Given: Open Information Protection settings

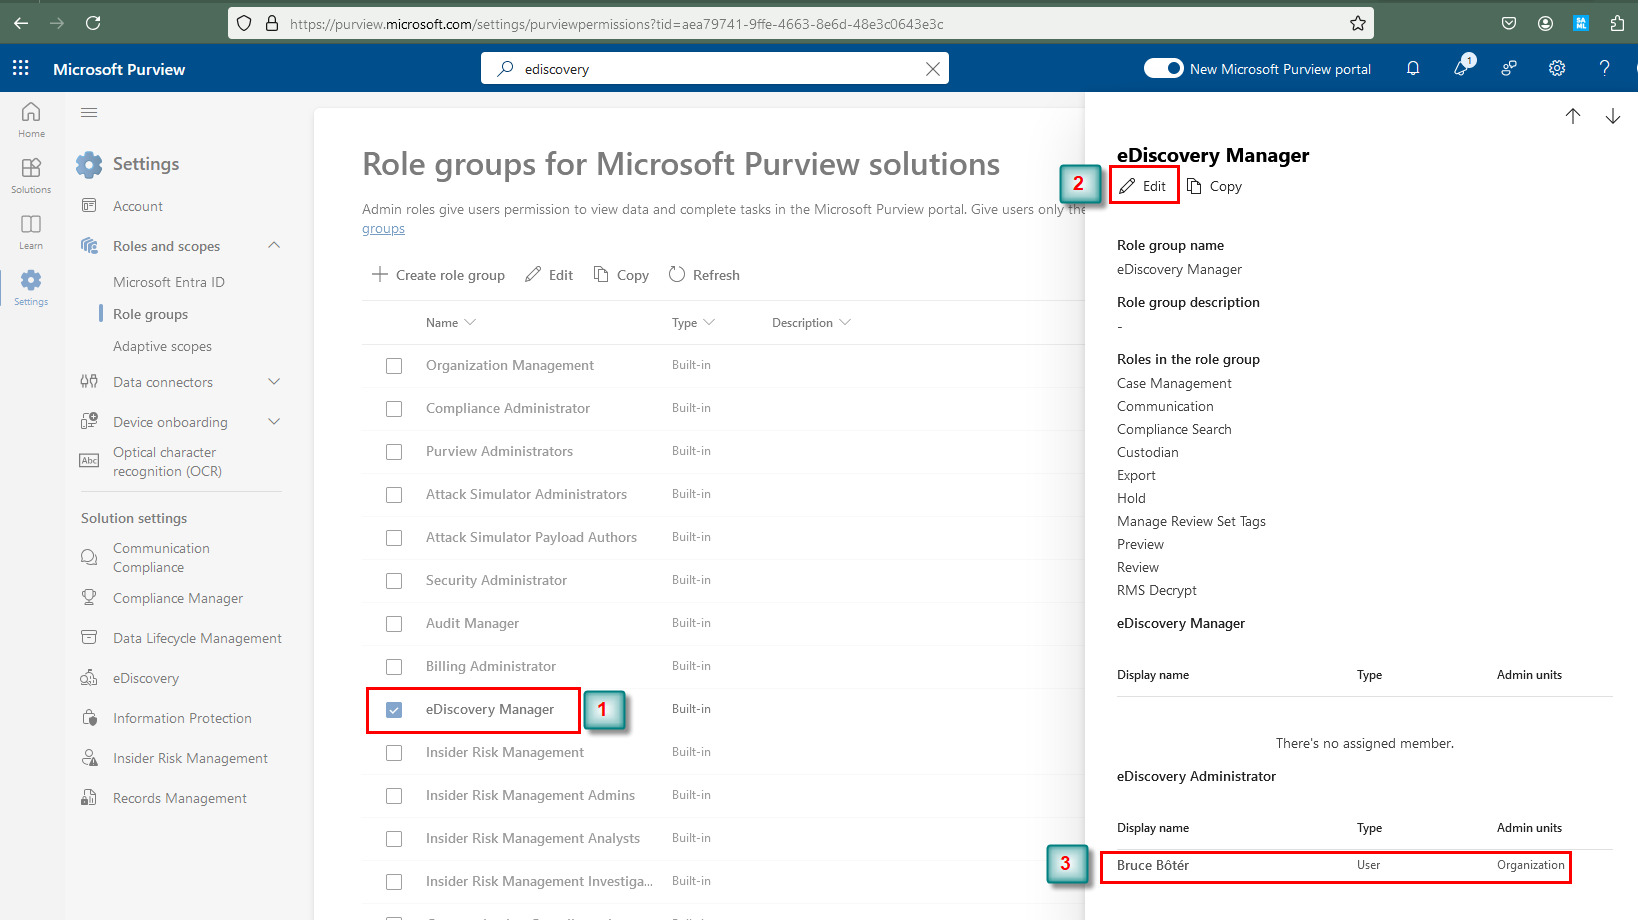Looking at the screenshot, I should [182, 718].
